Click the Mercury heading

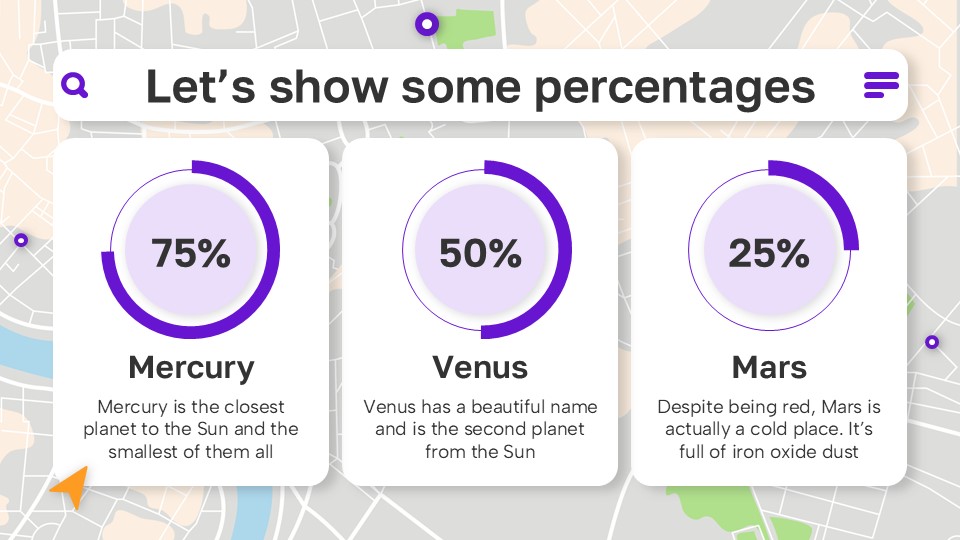[x=191, y=367]
